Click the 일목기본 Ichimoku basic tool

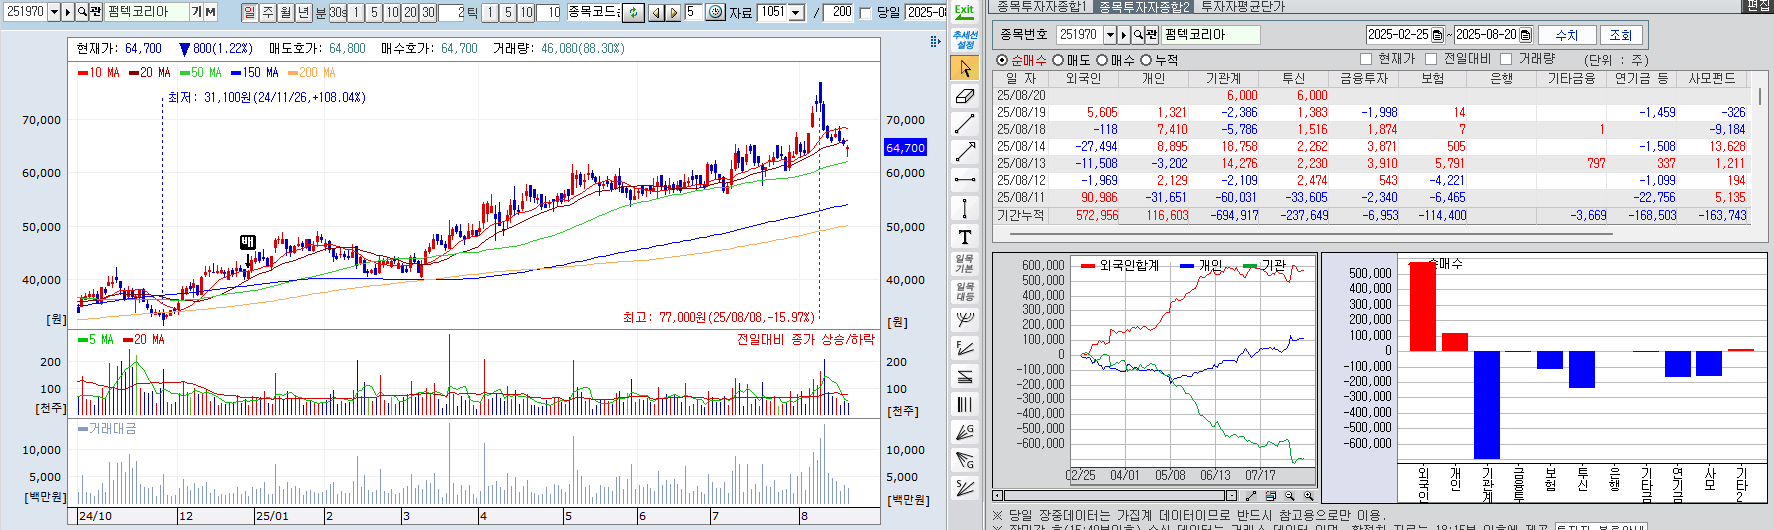(964, 264)
